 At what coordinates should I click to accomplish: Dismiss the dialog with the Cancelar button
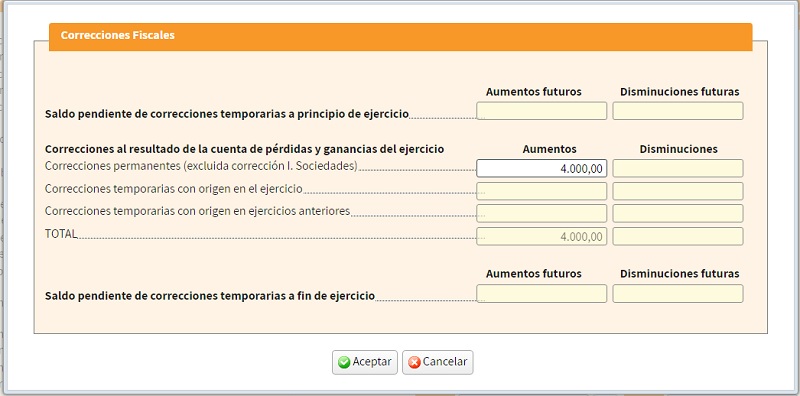437,362
